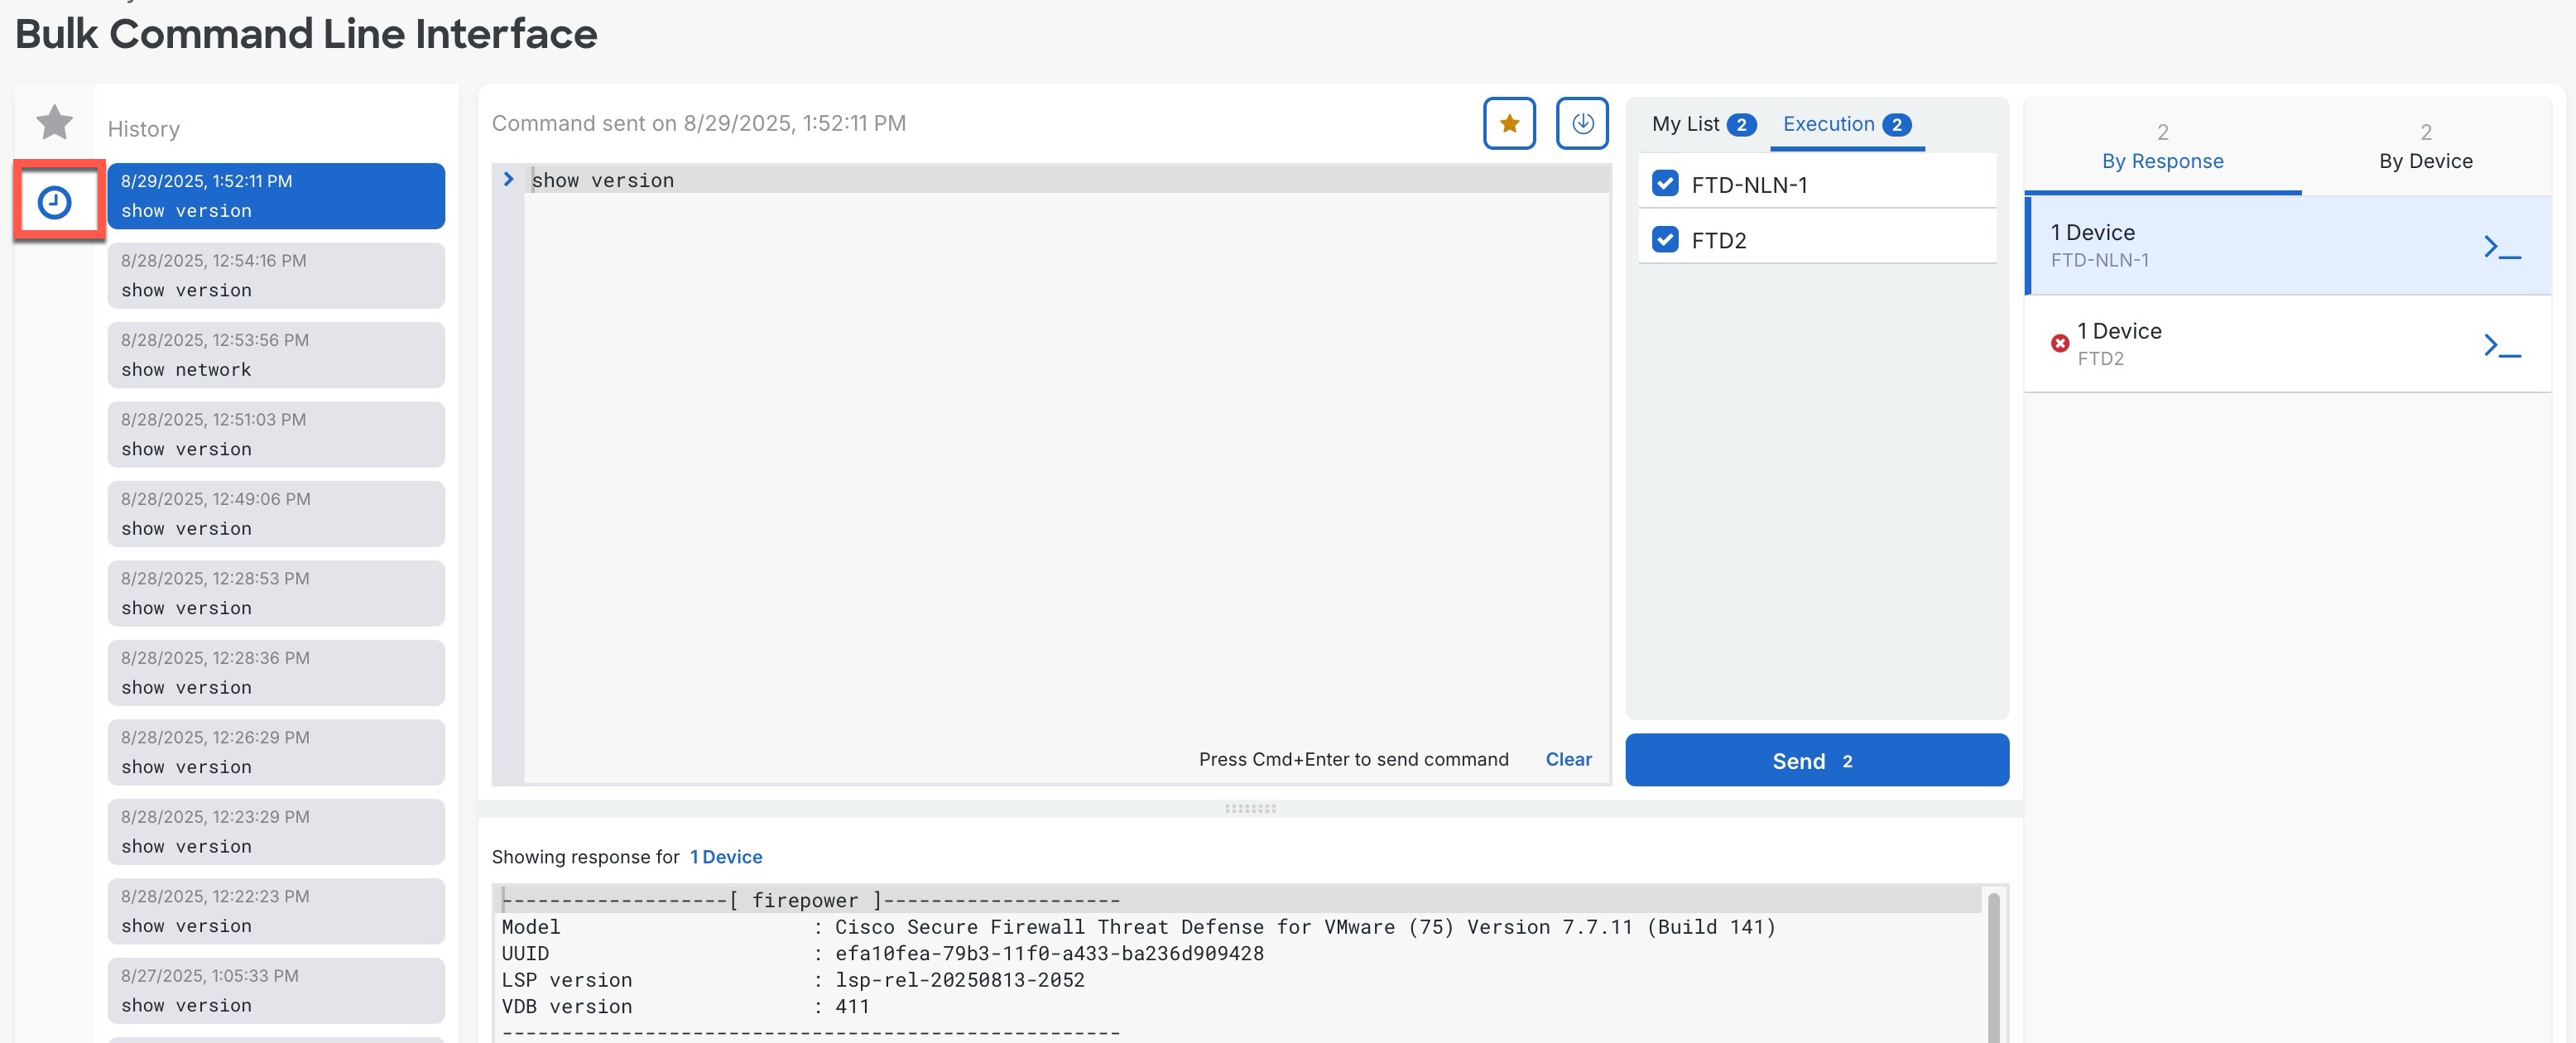
Task: Uncheck the FTD2 device checkbox
Action: coord(1665,240)
